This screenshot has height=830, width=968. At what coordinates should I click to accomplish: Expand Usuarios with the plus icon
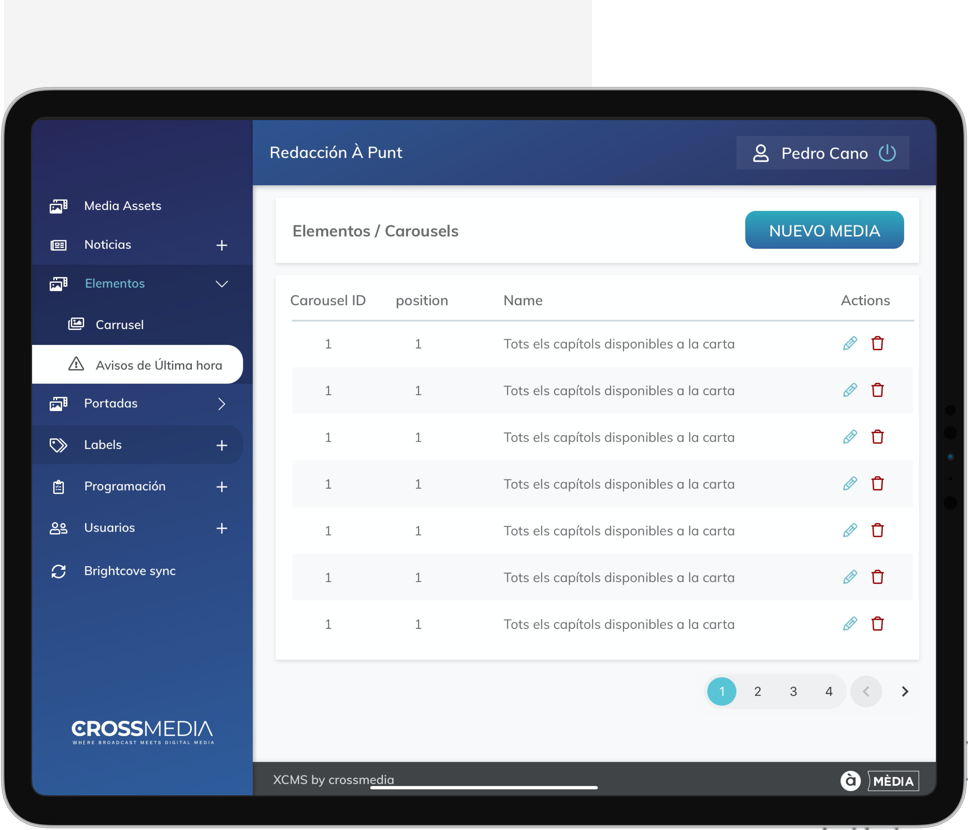point(222,528)
